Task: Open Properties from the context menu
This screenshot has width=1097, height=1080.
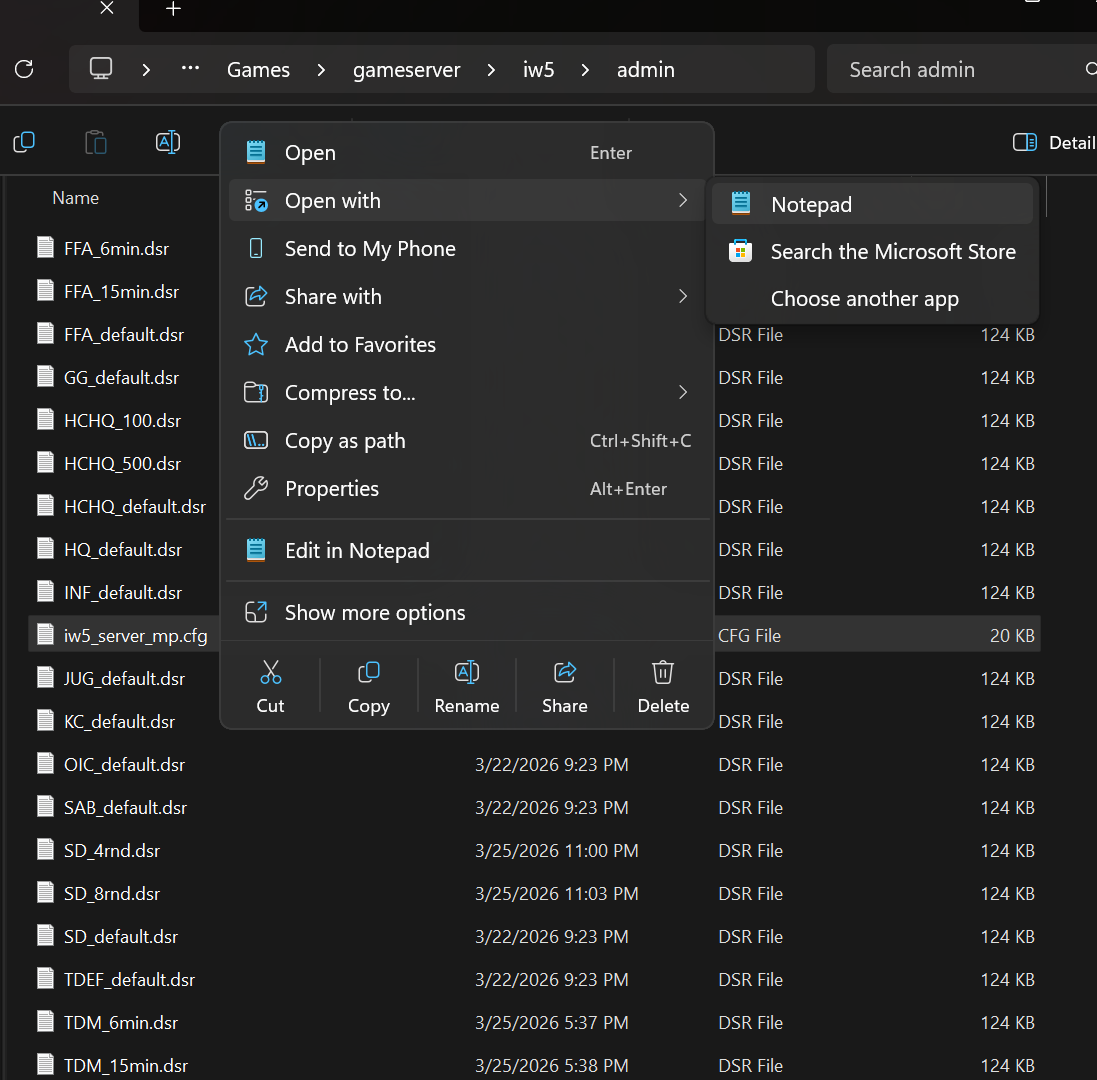Action: 467,488
